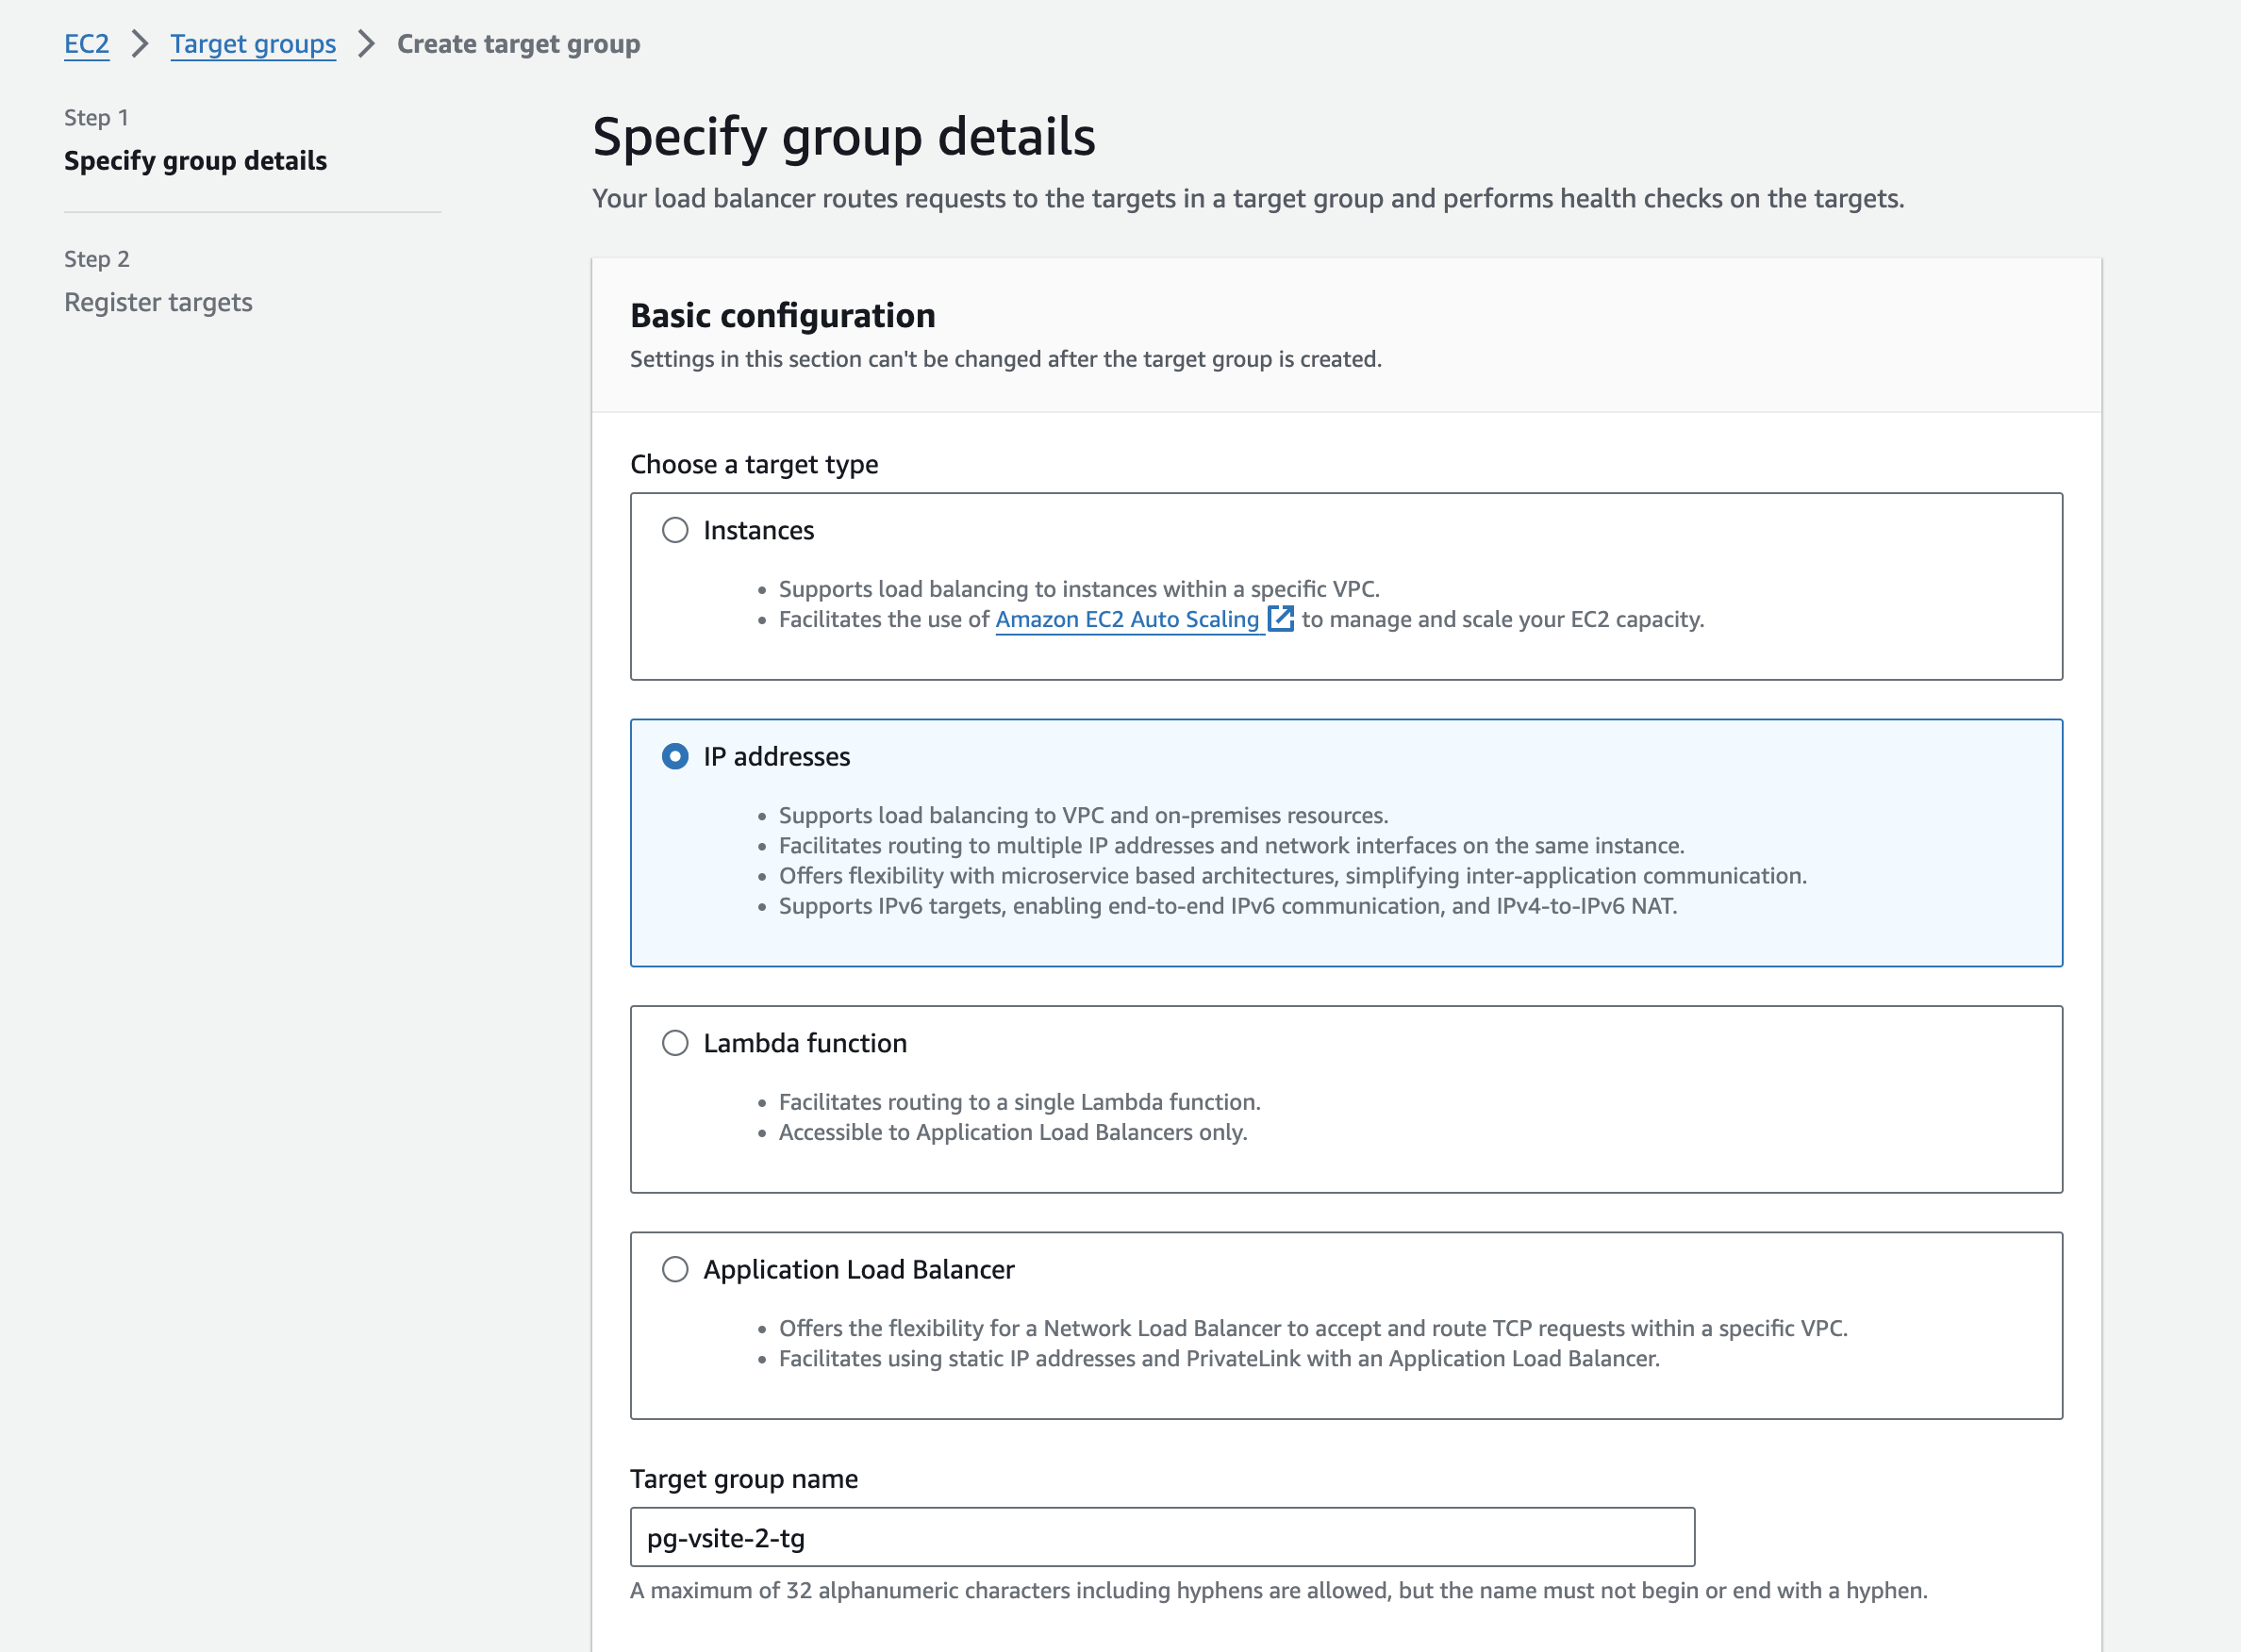Go to Target groups breadcrumb
The height and width of the screenshot is (1652, 2241).
[252, 44]
